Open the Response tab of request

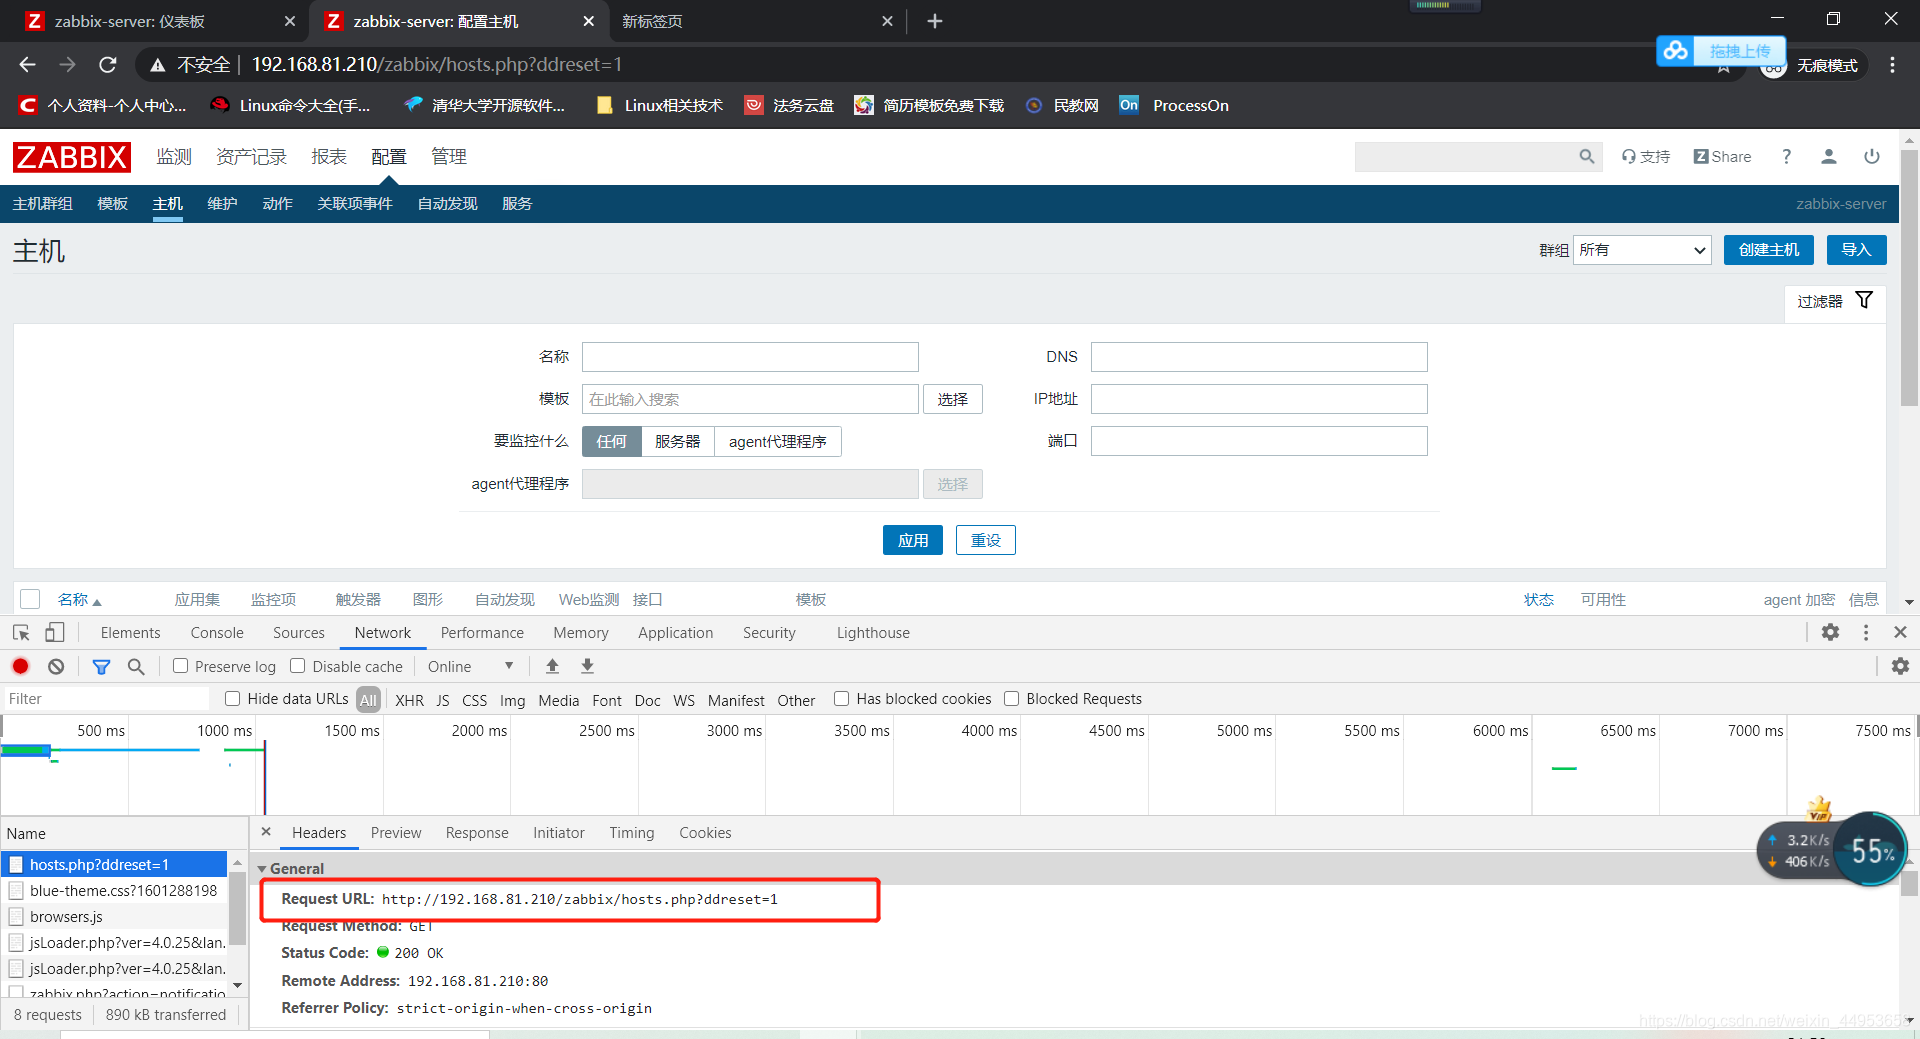click(x=477, y=833)
